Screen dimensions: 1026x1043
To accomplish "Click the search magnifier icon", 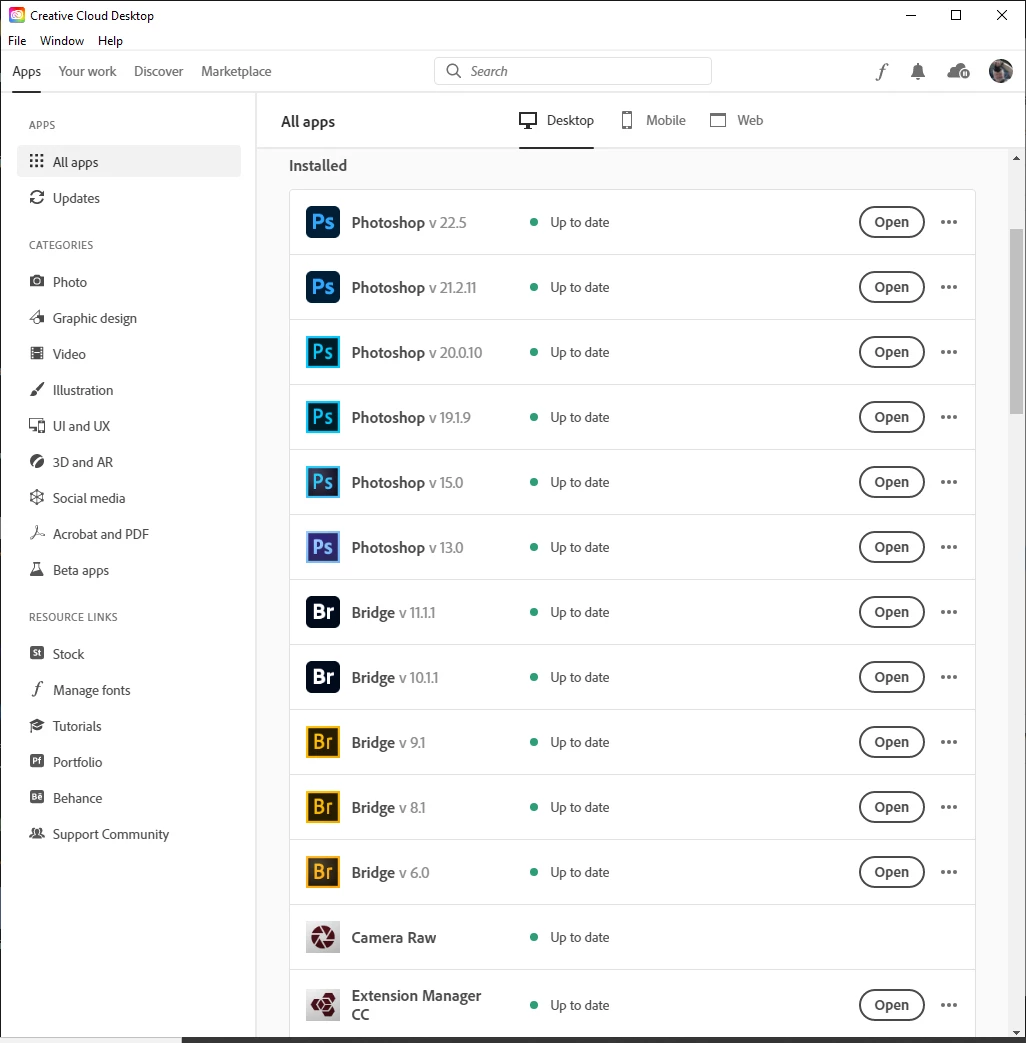I will tap(454, 71).
